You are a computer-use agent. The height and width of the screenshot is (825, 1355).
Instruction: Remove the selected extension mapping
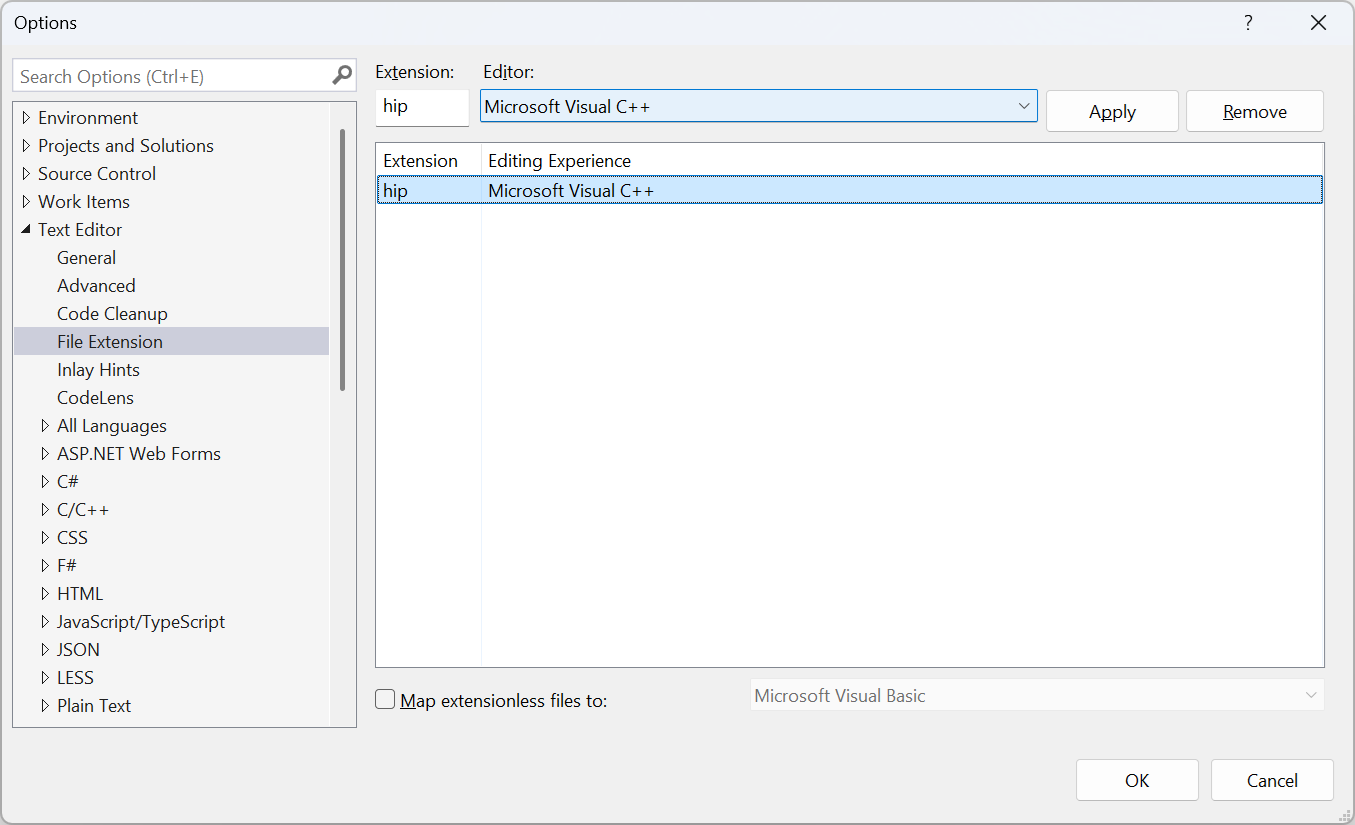click(1254, 111)
